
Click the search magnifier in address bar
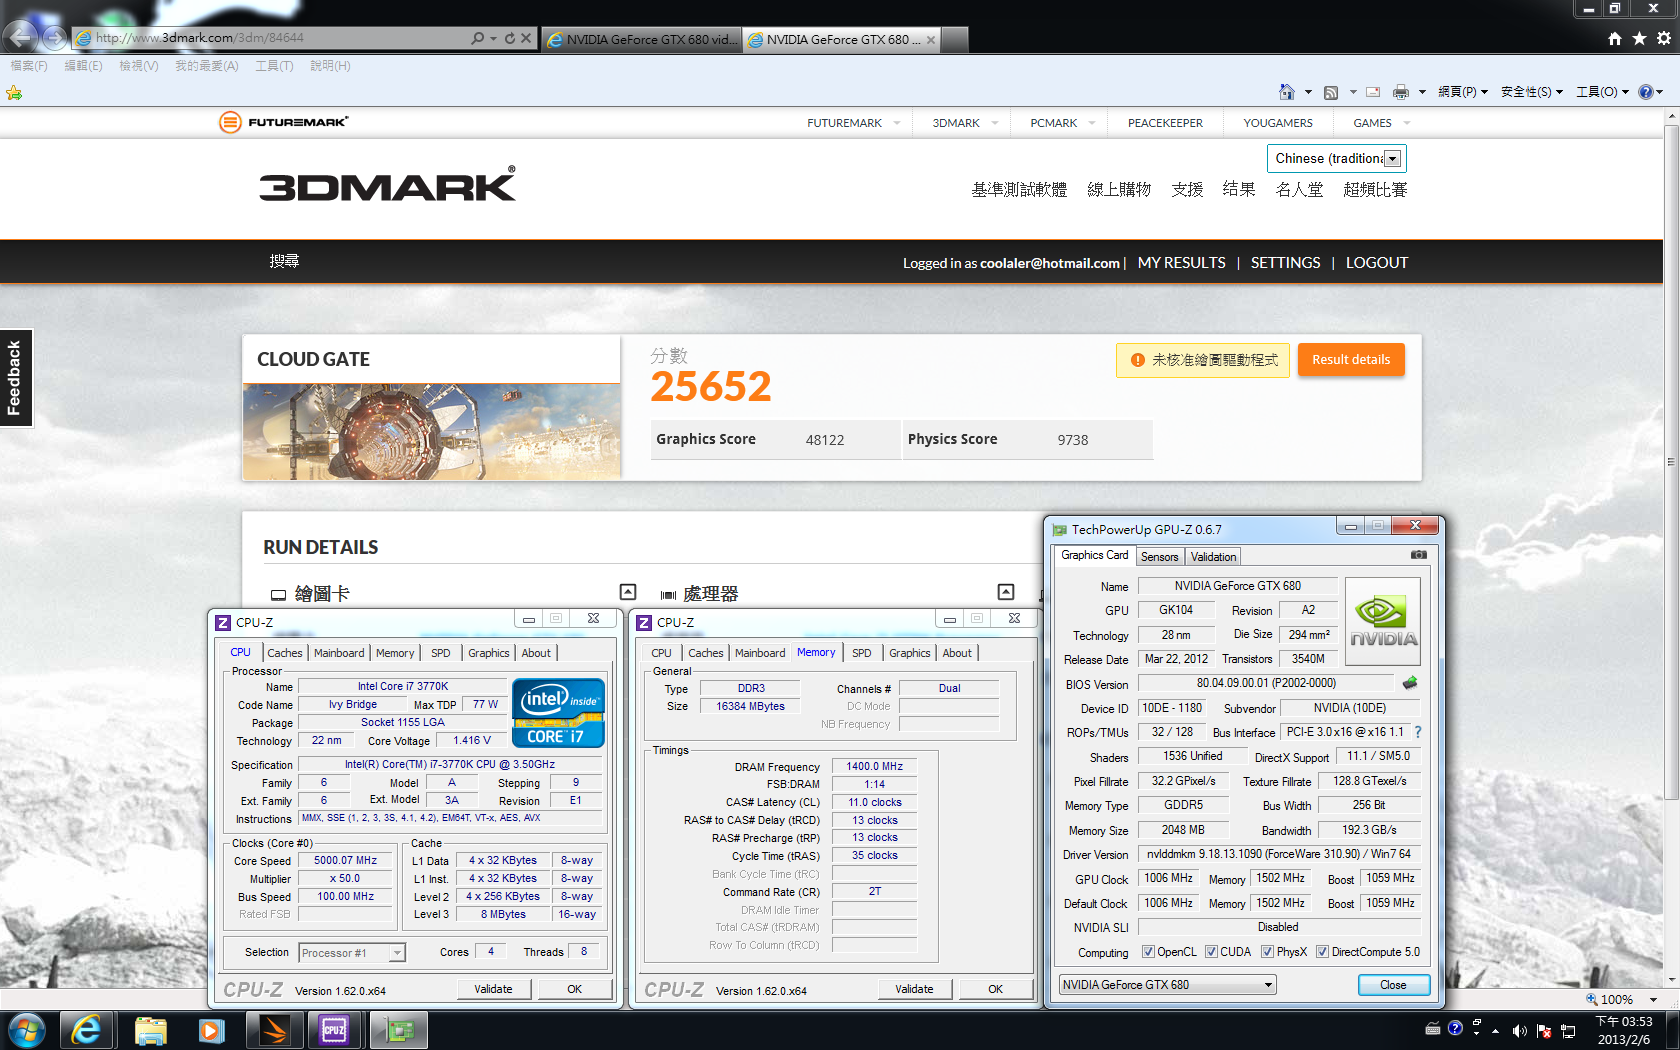tap(478, 38)
